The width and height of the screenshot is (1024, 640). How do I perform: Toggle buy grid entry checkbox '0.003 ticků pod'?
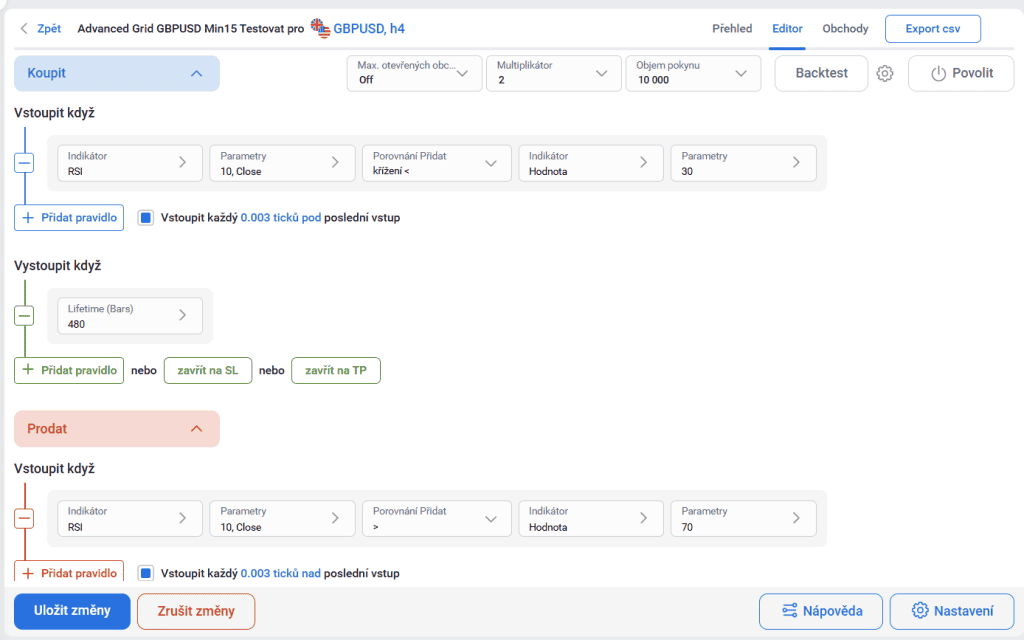tap(146, 217)
